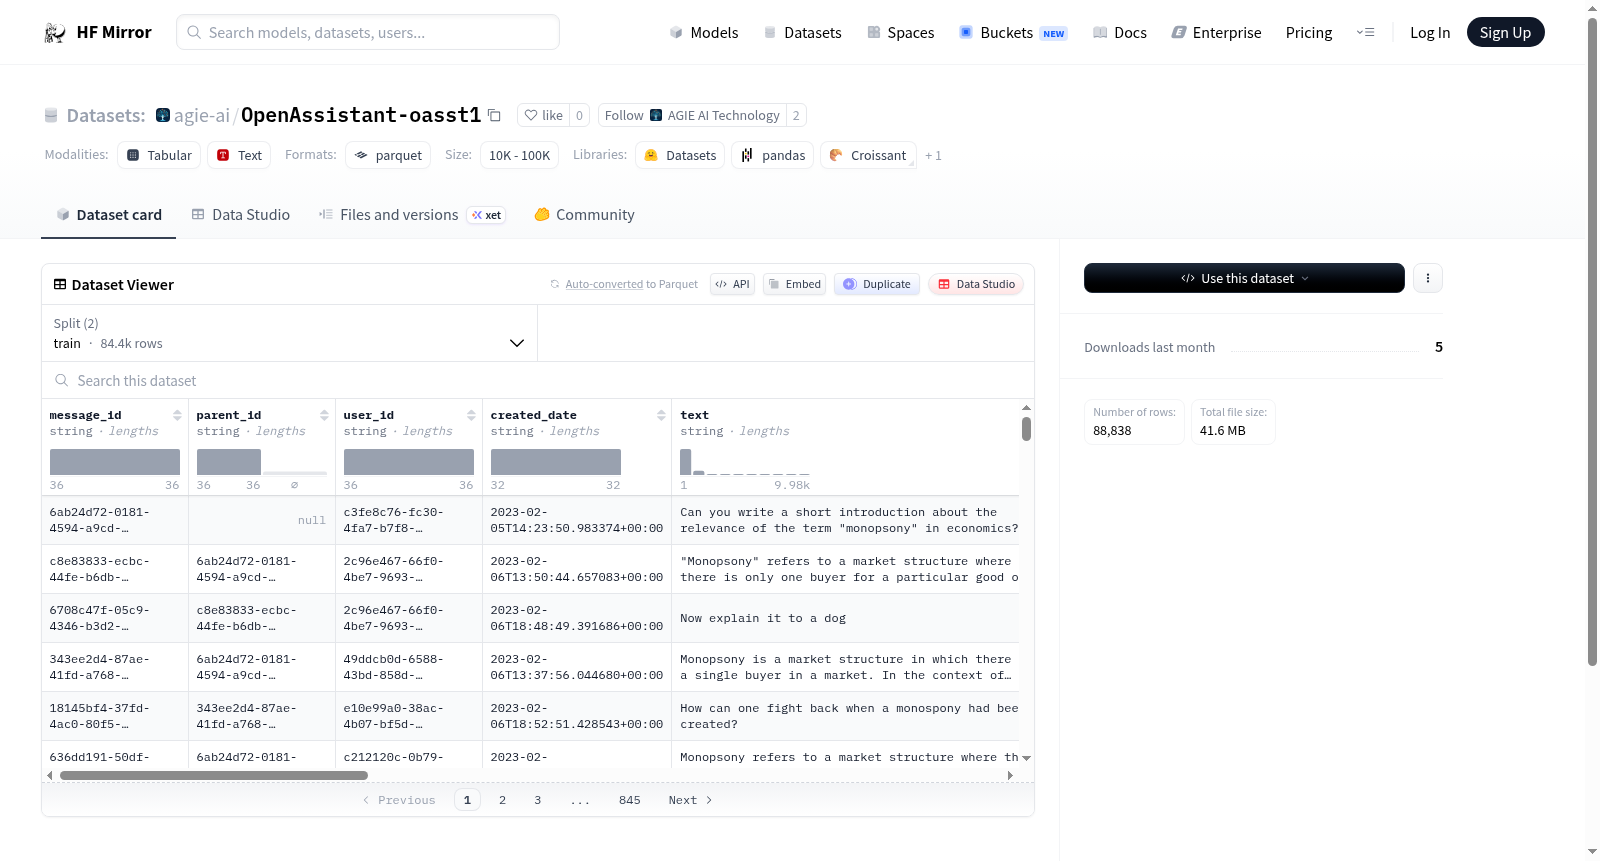Viewport: 1600px width, 861px height.
Task: Open the more options kebab menu
Action: click(1428, 278)
